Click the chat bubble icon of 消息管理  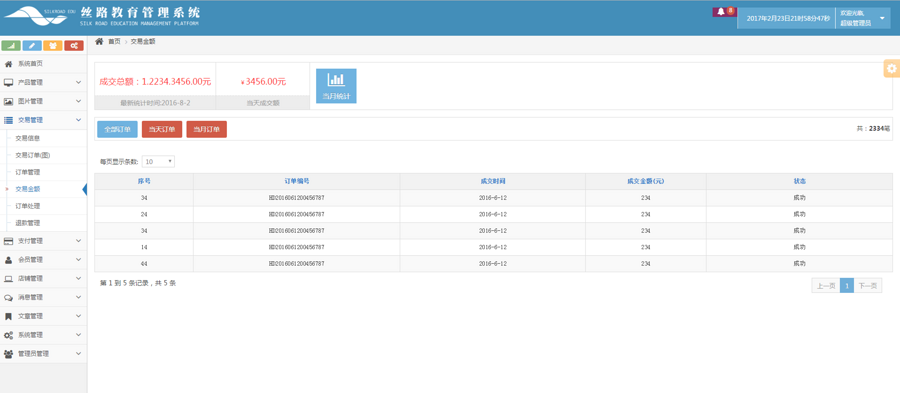(x=9, y=298)
